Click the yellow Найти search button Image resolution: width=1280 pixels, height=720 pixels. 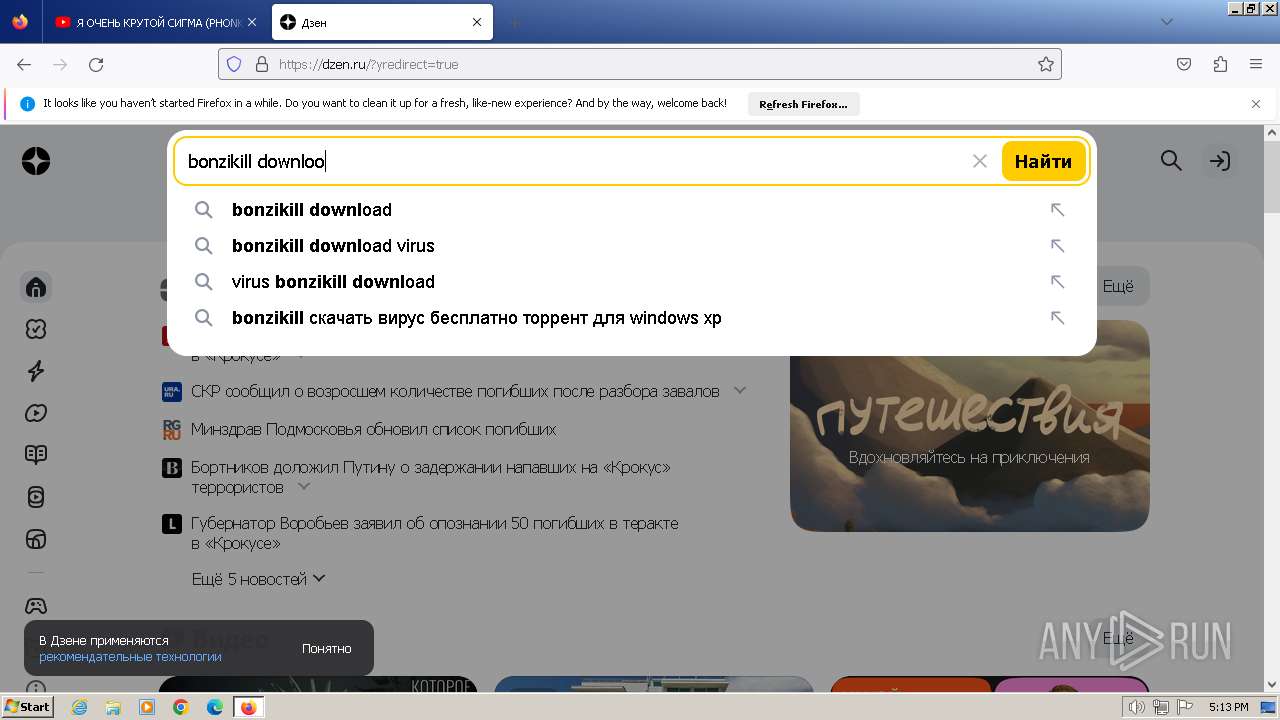coord(1043,161)
